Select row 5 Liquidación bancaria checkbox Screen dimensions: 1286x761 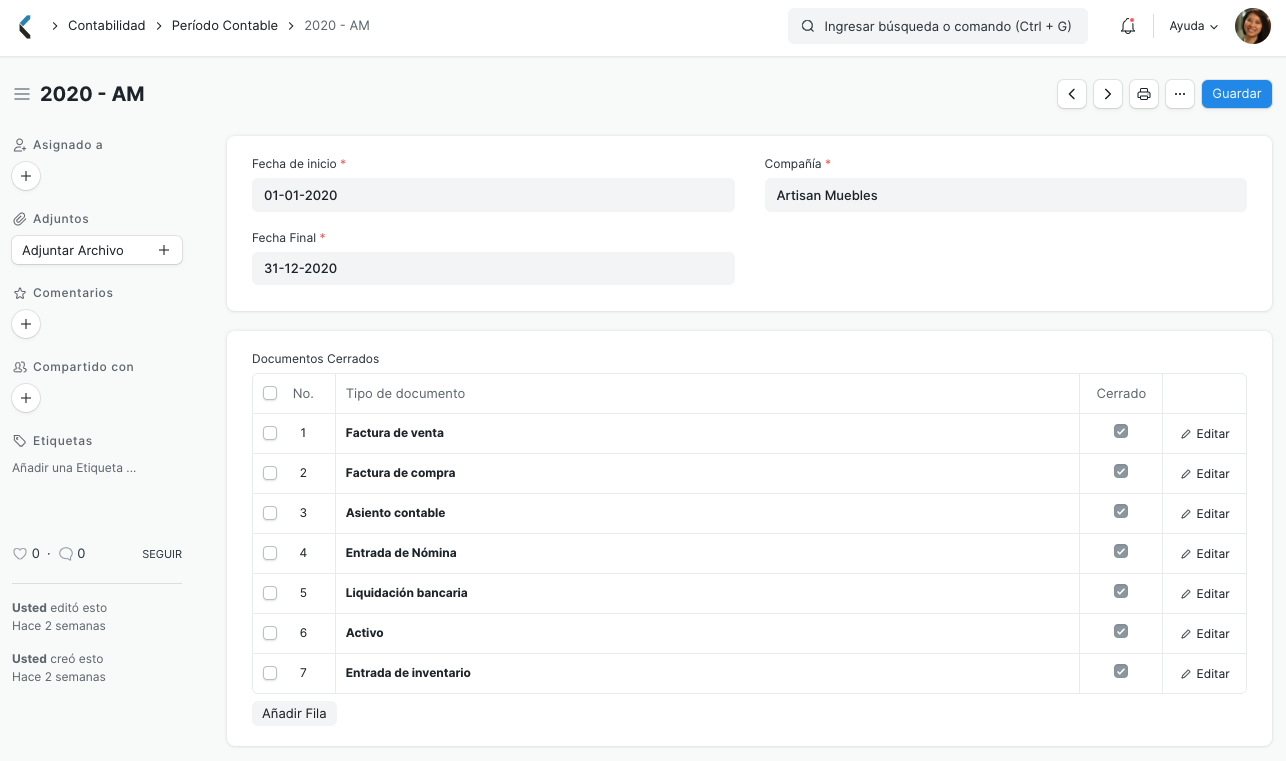pyautogui.click(x=270, y=593)
